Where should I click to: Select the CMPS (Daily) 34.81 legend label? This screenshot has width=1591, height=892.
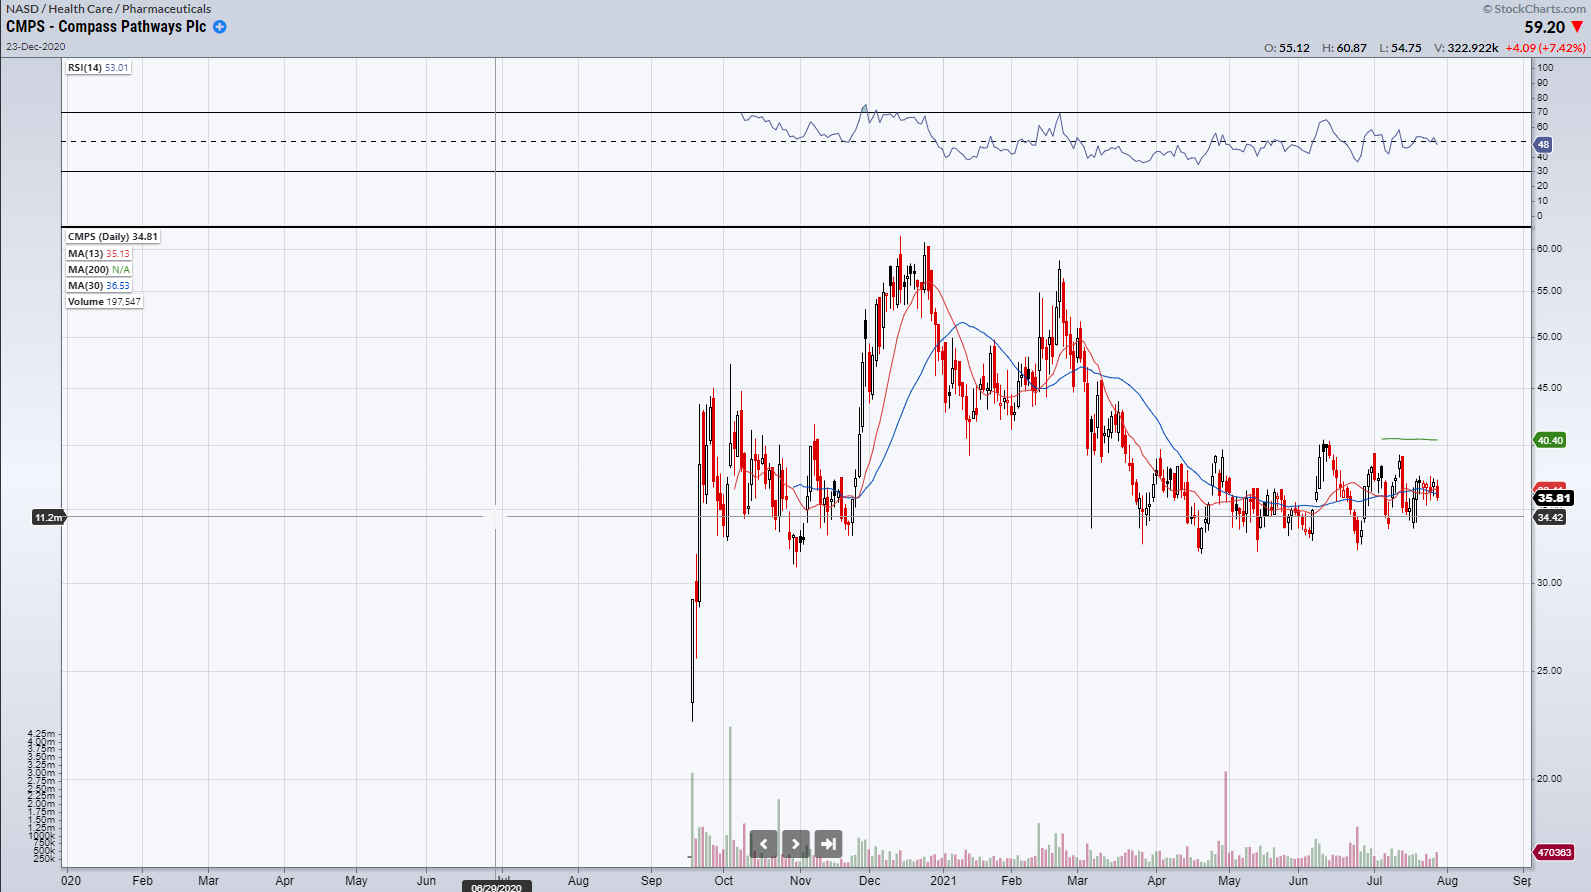112,237
